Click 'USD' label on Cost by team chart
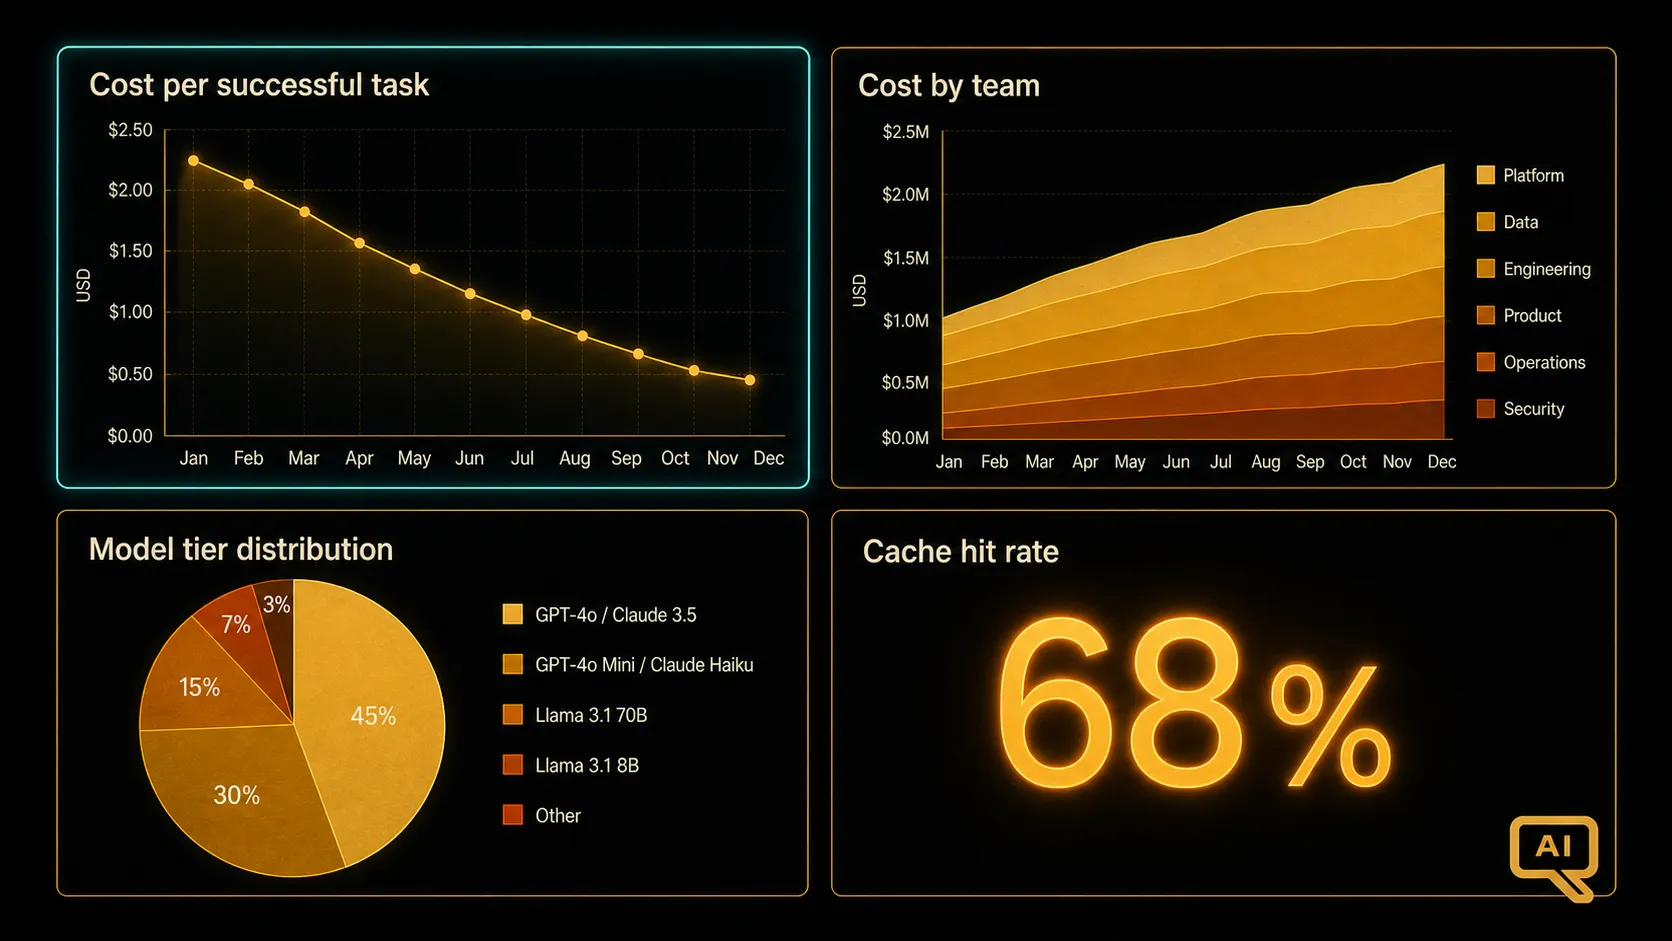Viewport: 1672px width, 941px height. tap(859, 290)
